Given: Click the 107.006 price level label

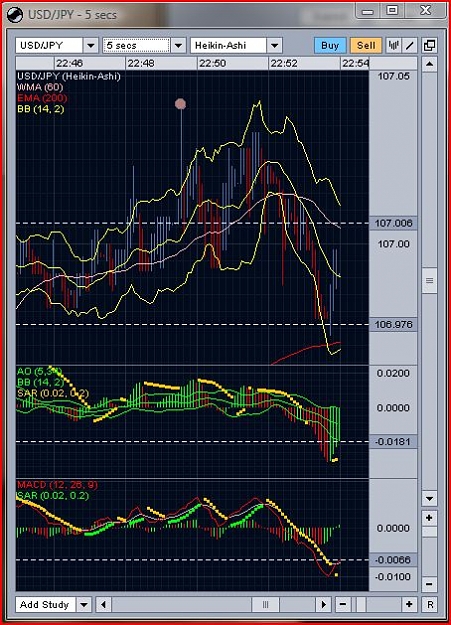Looking at the screenshot, I should (393, 223).
